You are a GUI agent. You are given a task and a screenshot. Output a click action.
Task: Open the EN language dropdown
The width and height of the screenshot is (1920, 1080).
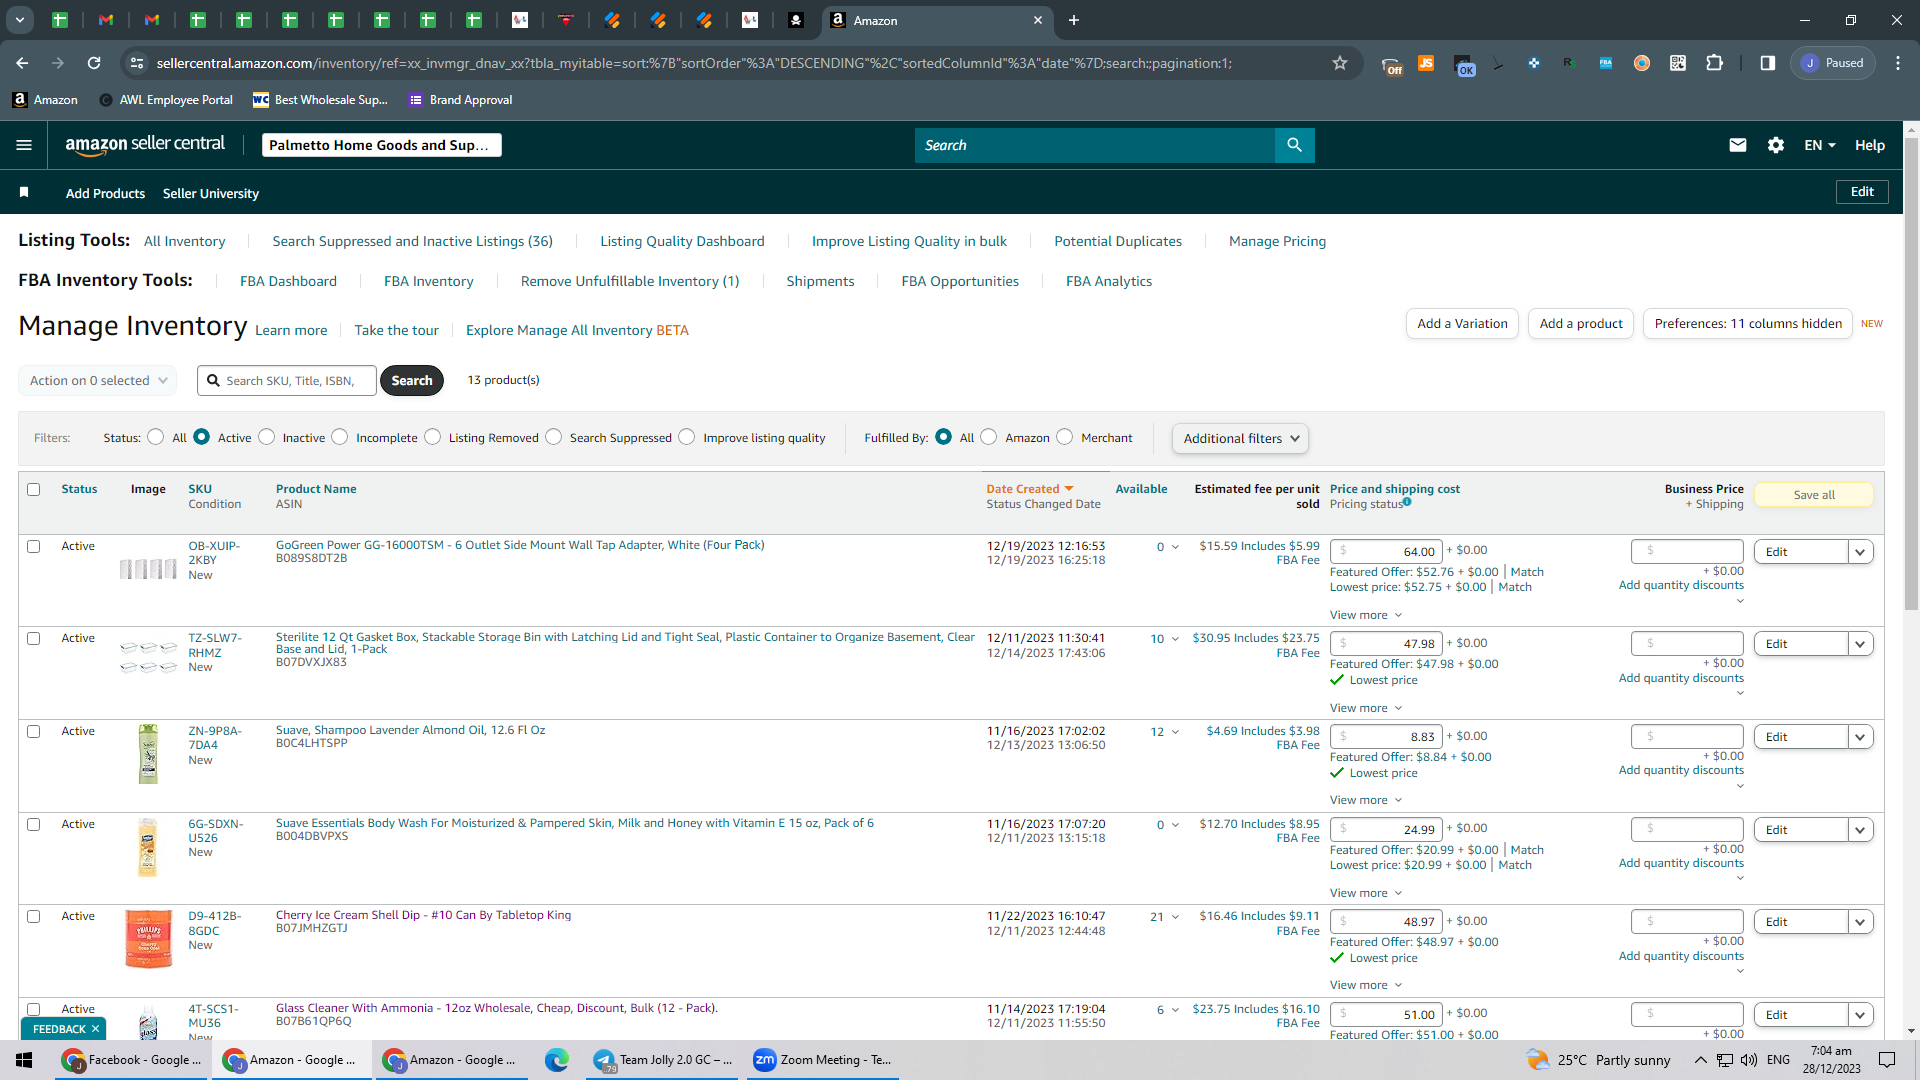click(x=1820, y=145)
